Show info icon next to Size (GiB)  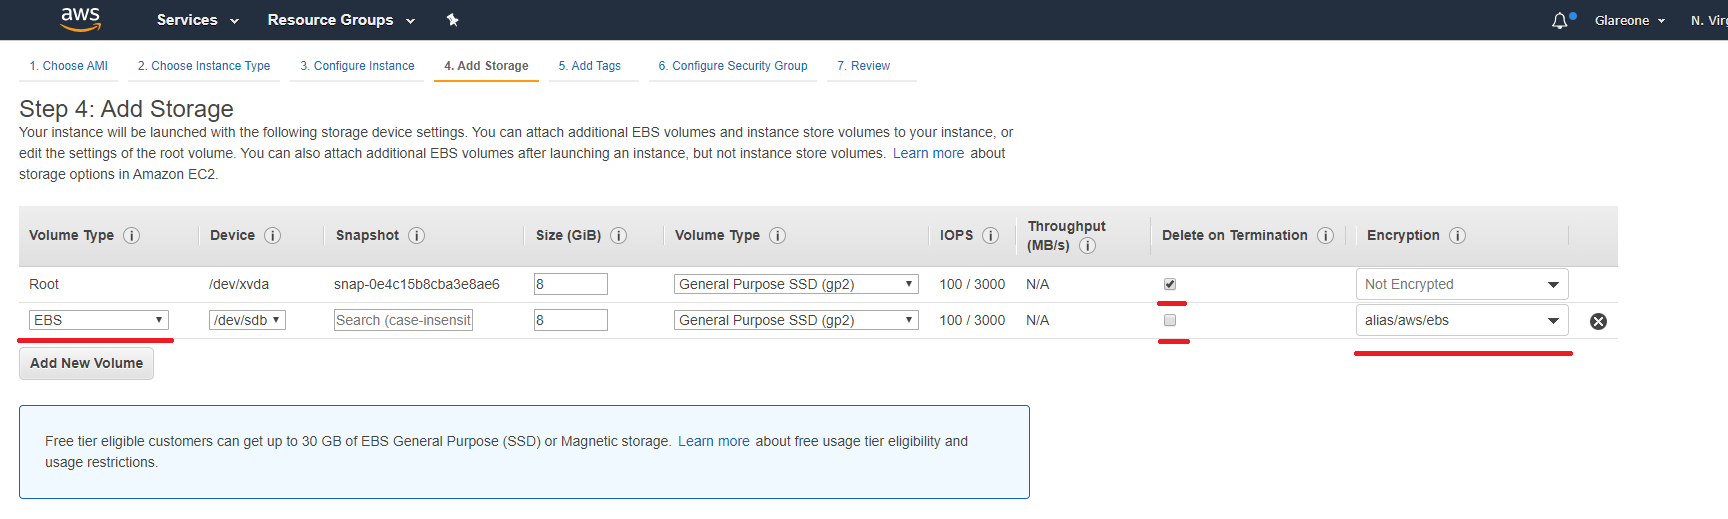tap(618, 236)
